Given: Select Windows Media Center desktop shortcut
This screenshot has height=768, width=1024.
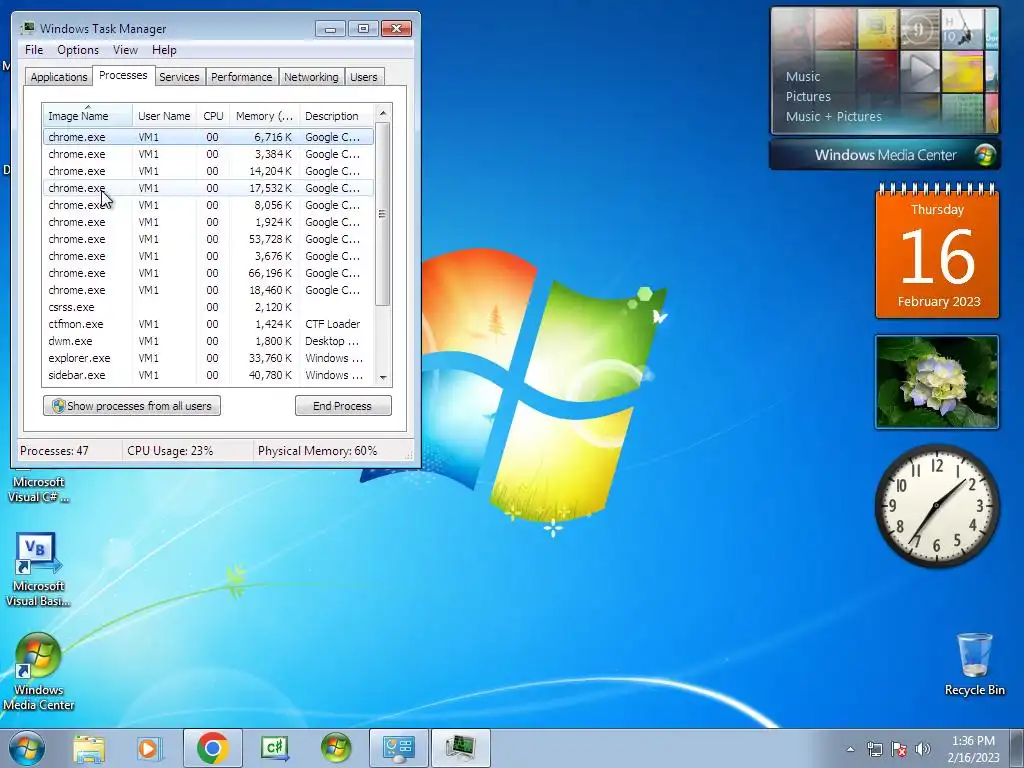Looking at the screenshot, I should (38, 671).
